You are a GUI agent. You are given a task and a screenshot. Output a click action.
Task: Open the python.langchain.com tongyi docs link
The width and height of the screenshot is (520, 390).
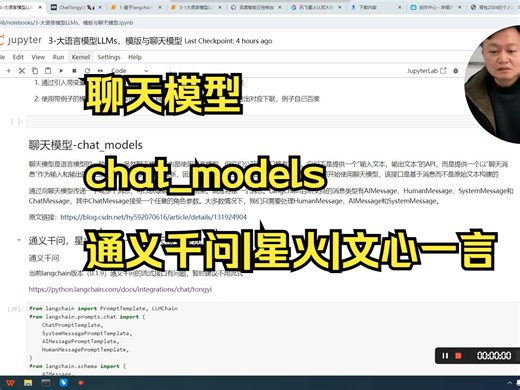(x=120, y=289)
